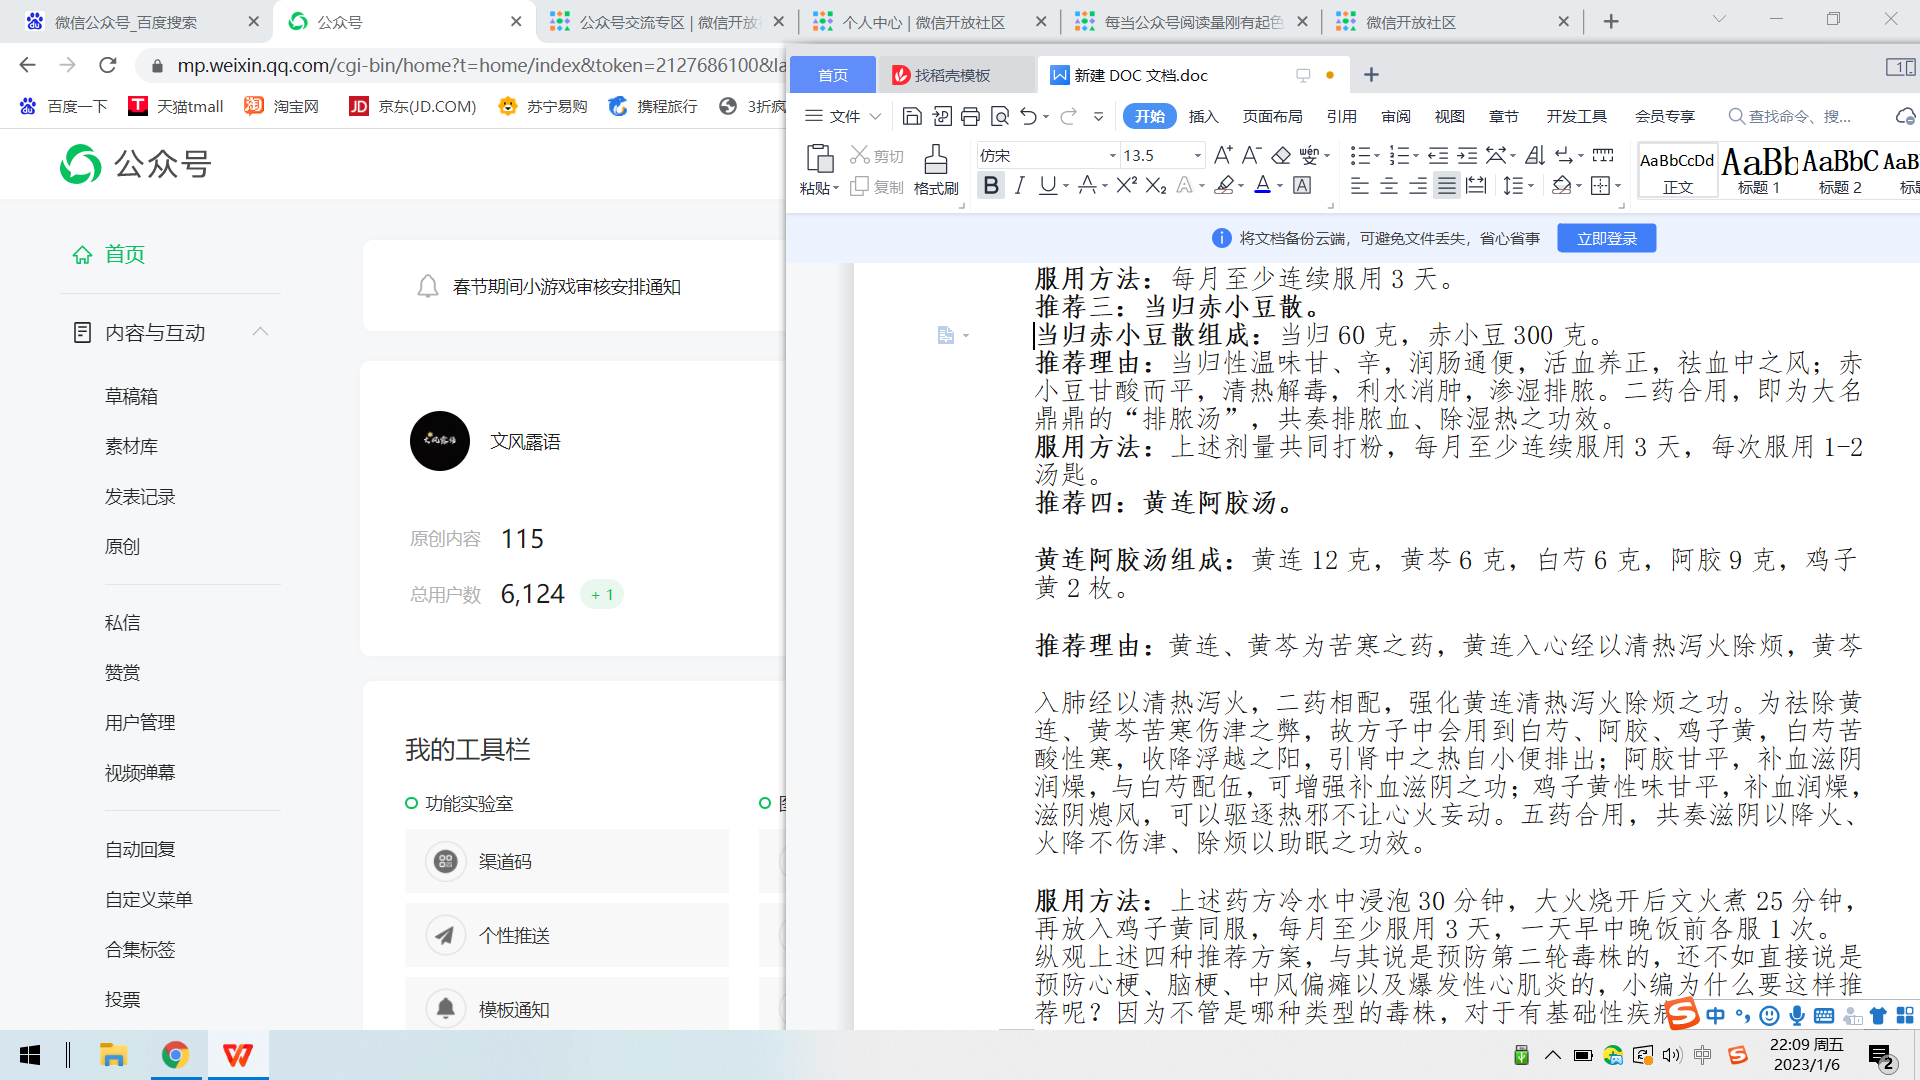Click the increase font size icon
Screen dimensions: 1920x1080
click(x=1222, y=155)
